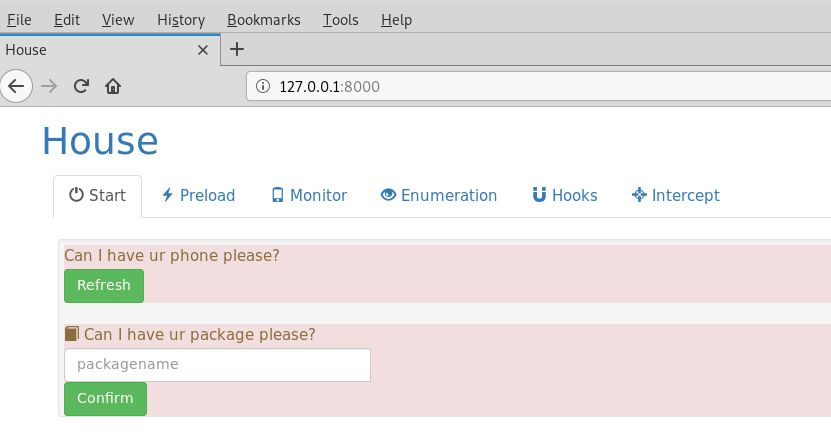Image resolution: width=831 pixels, height=432 pixels.
Task: Reload the page with the refresh icon
Action: pos(82,86)
